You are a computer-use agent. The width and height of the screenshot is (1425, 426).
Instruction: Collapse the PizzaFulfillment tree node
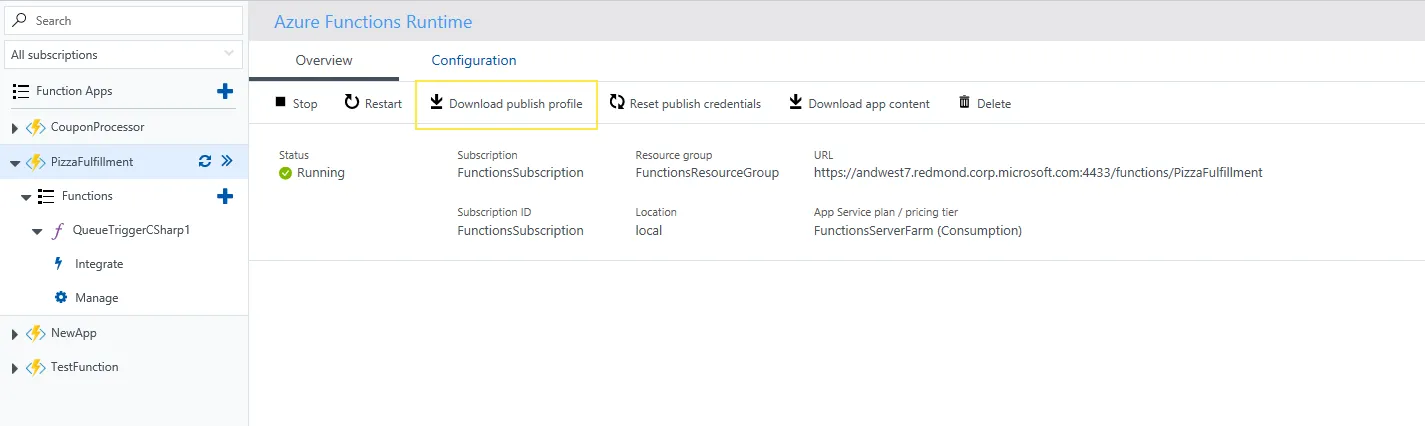[x=15, y=162]
